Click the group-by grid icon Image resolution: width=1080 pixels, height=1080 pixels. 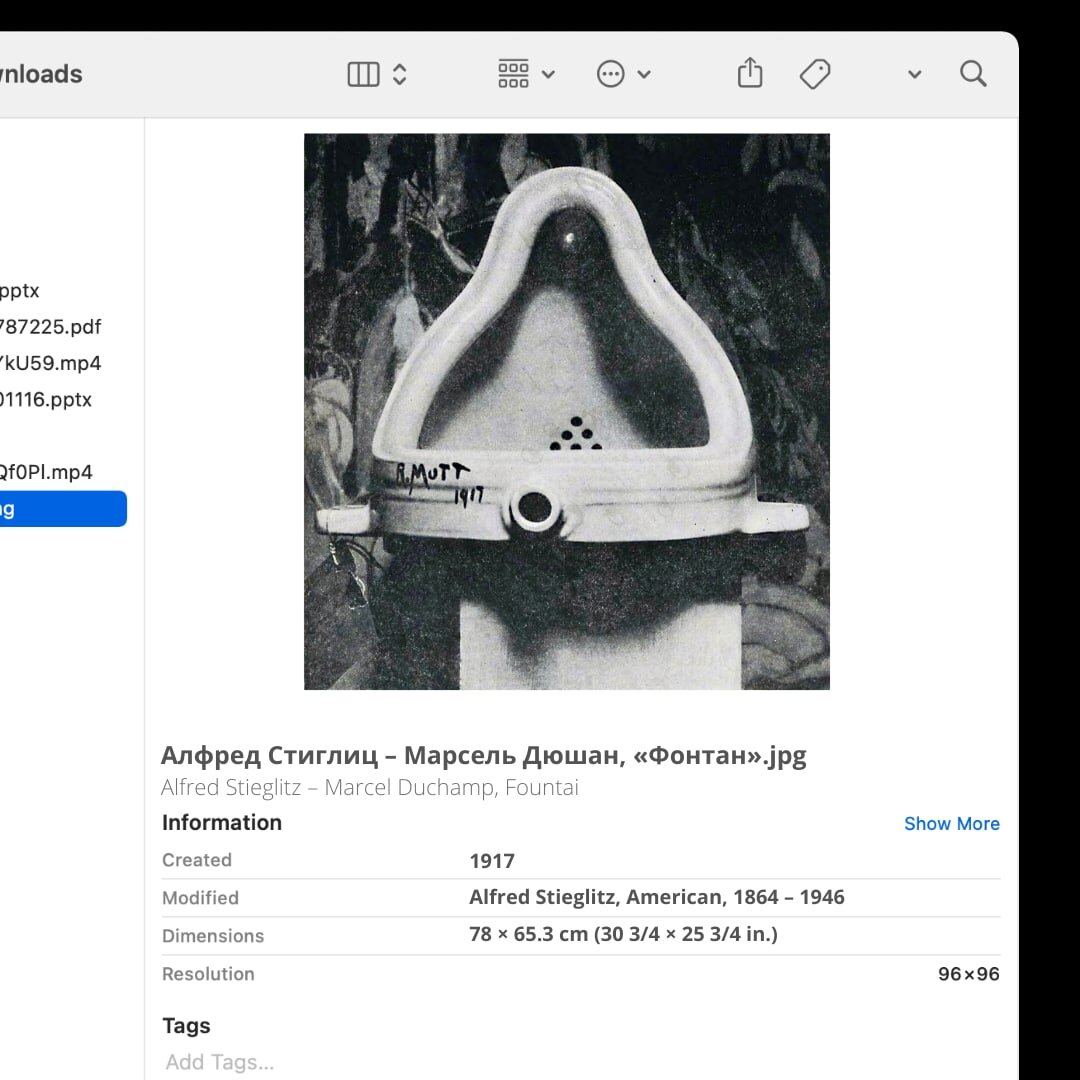pyautogui.click(x=513, y=74)
